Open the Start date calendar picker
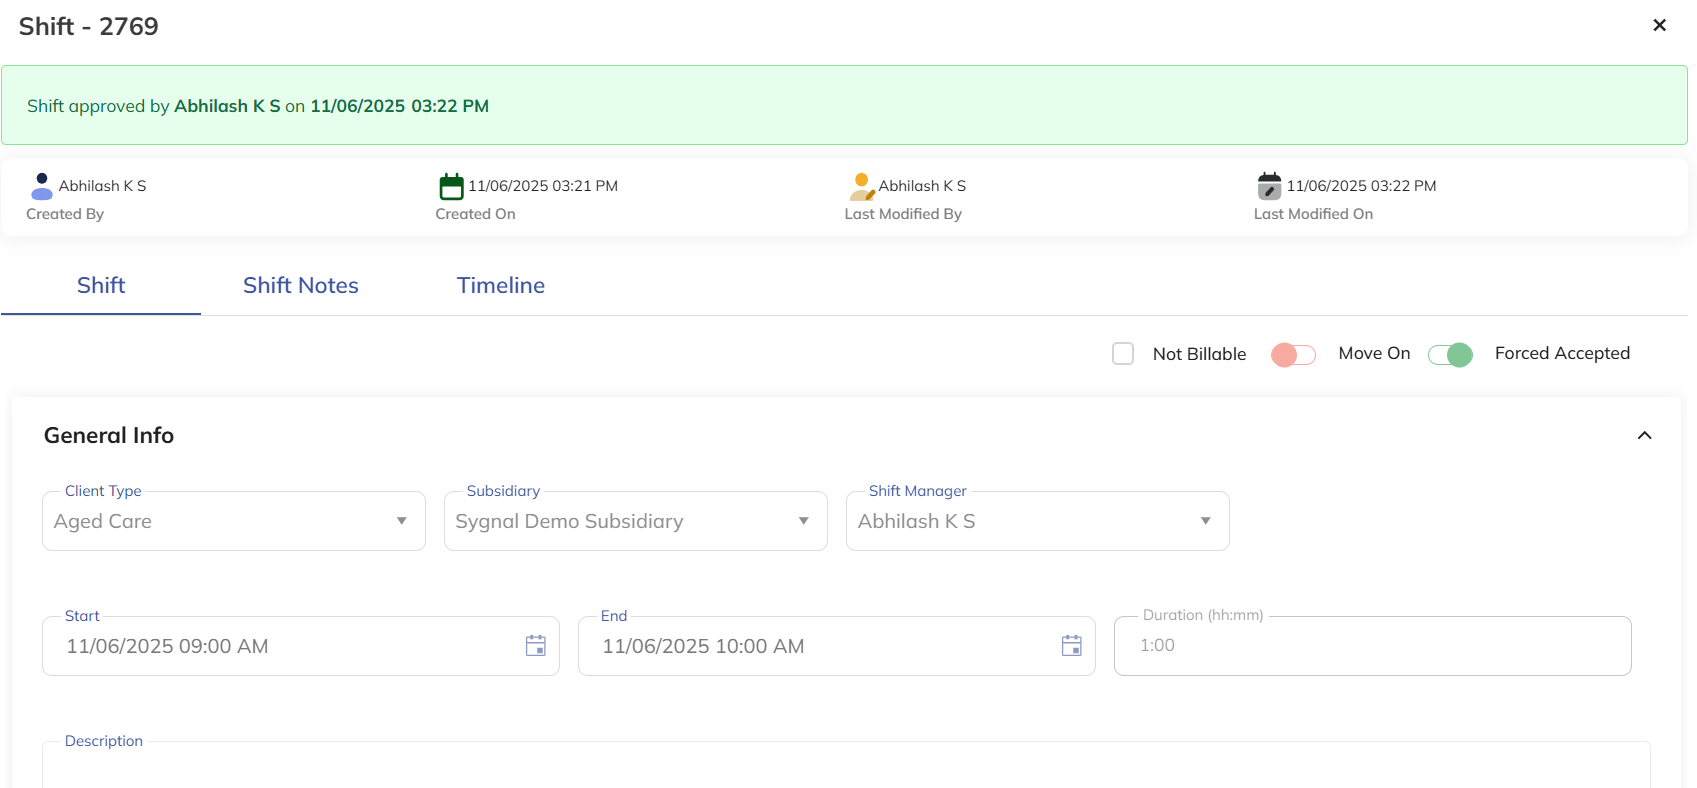This screenshot has height=788, width=1697. [x=536, y=646]
